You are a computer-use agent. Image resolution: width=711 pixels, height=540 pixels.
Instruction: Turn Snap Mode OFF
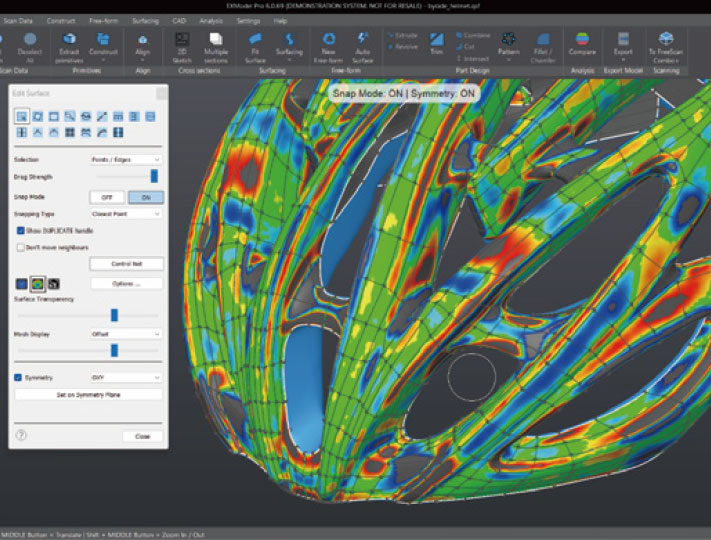(x=107, y=197)
